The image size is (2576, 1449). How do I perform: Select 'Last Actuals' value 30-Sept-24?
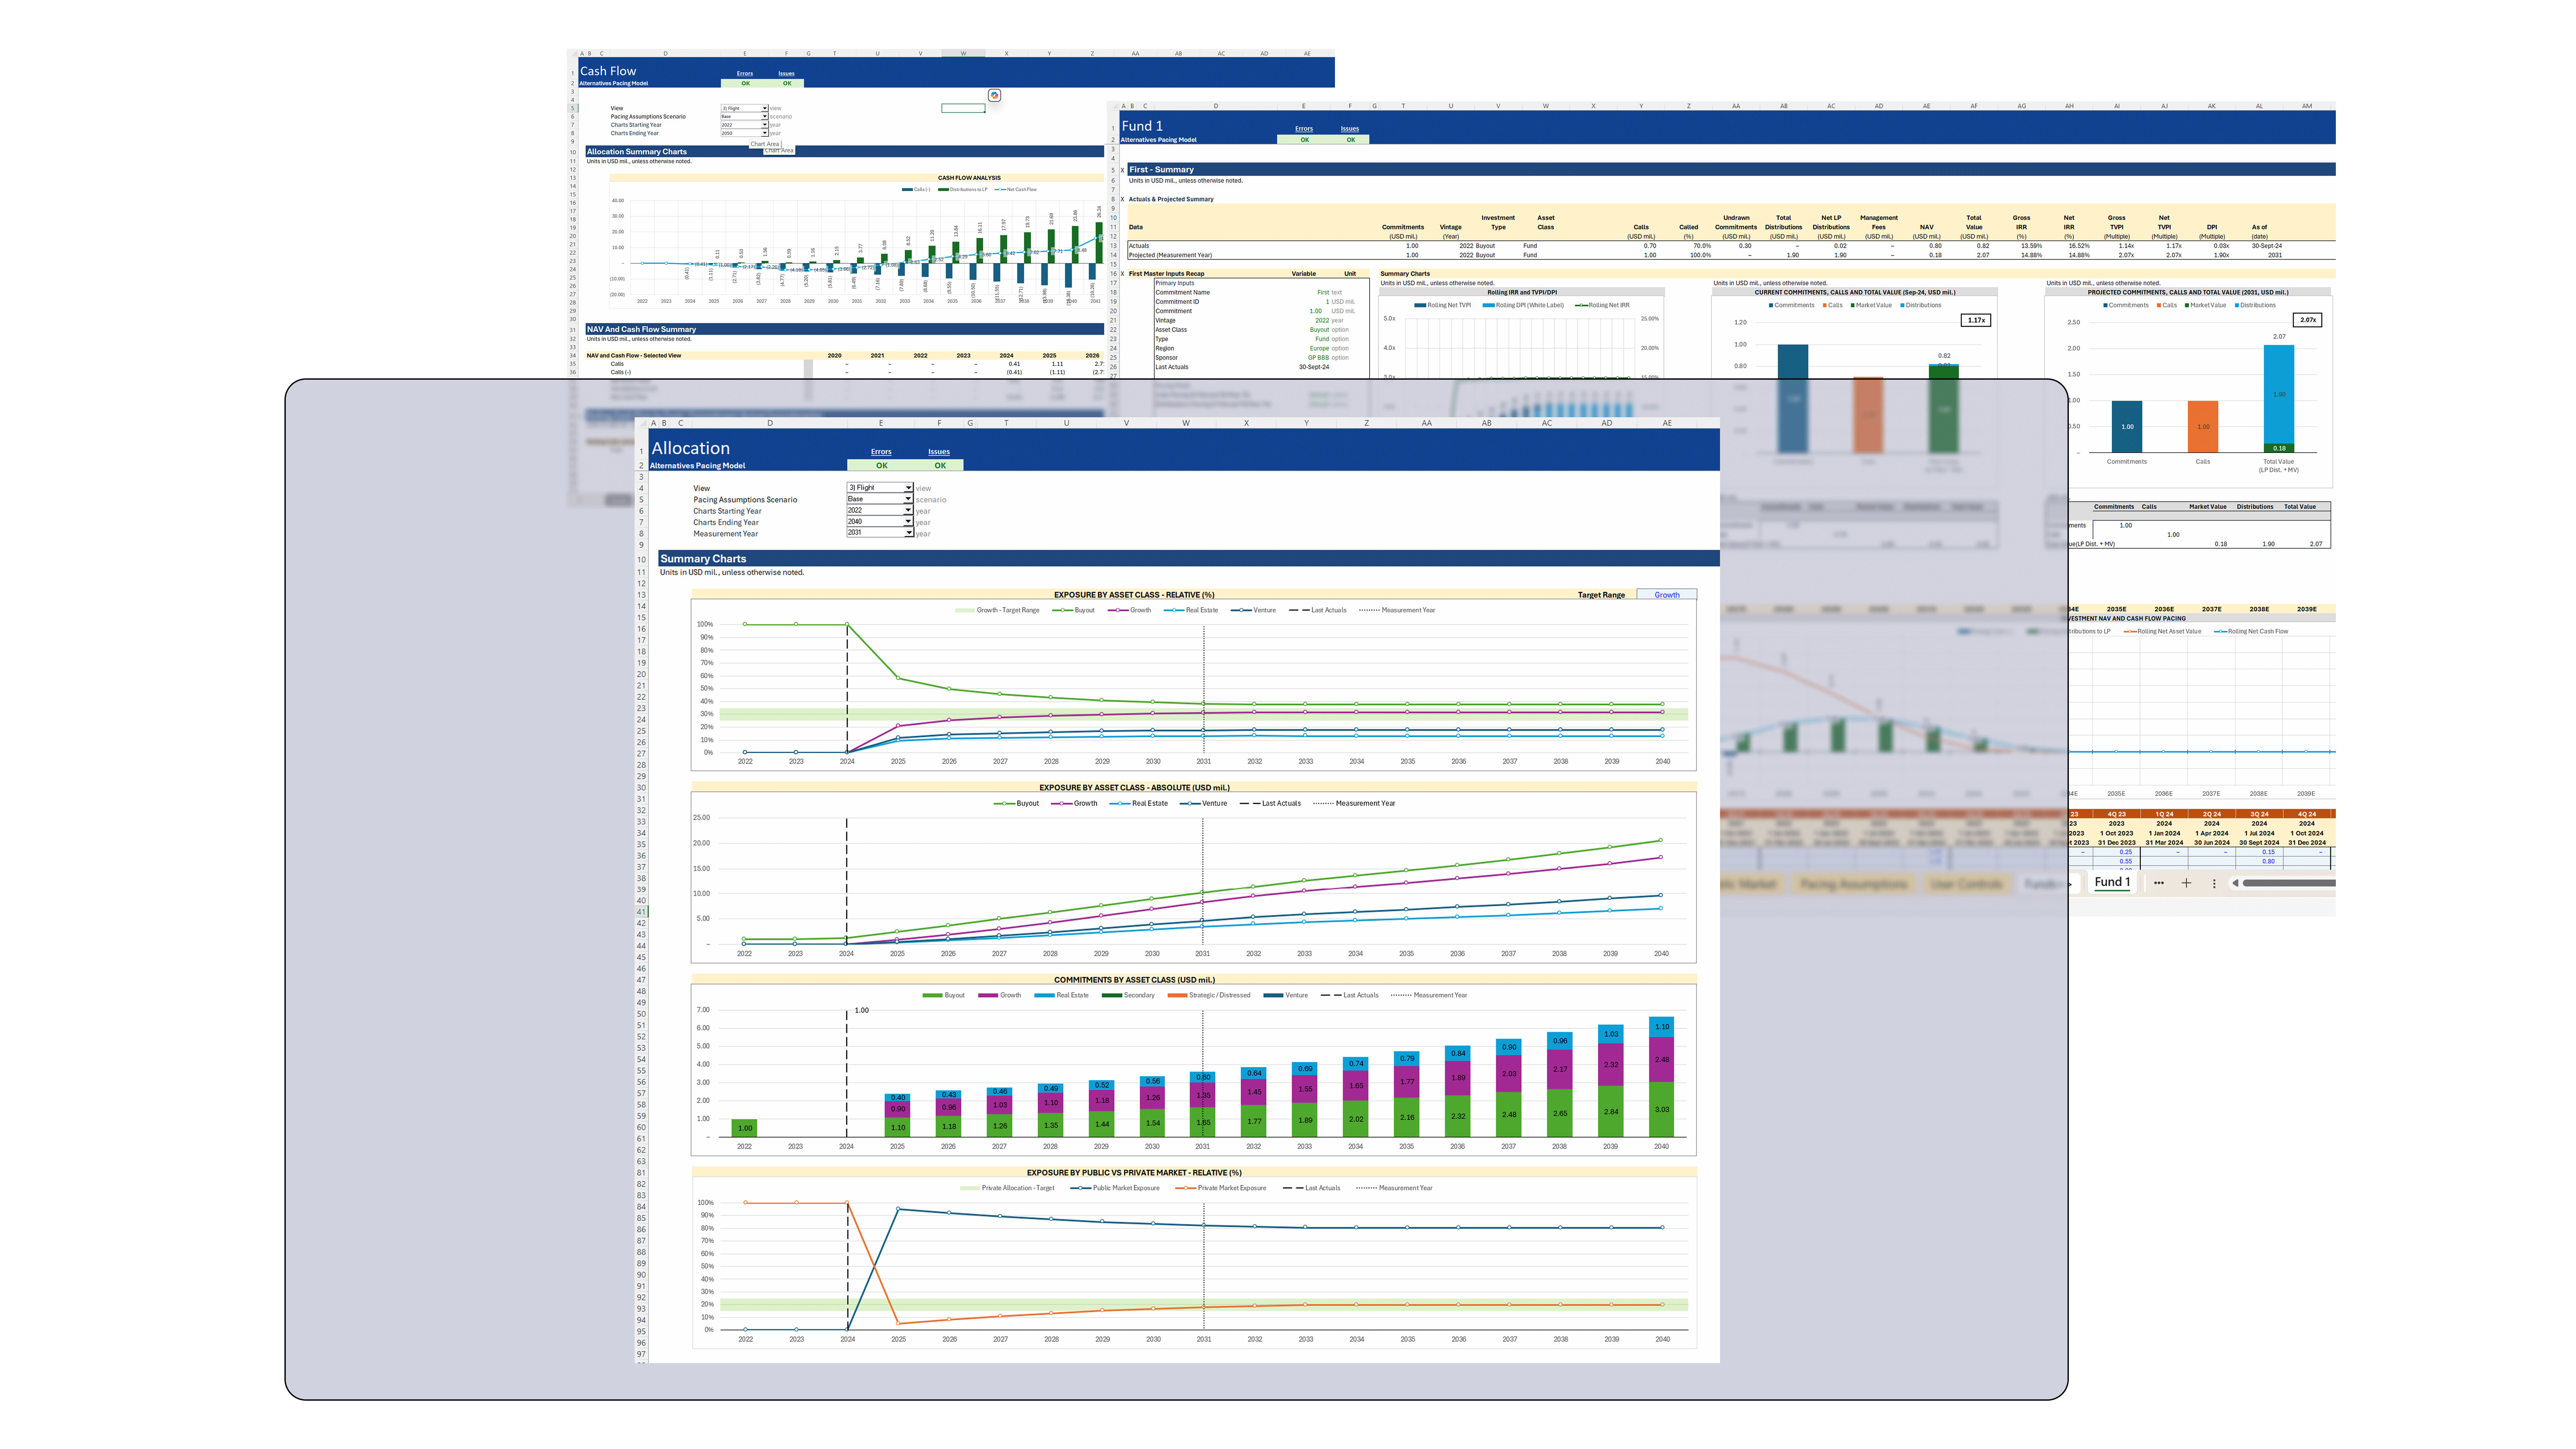(1314, 367)
